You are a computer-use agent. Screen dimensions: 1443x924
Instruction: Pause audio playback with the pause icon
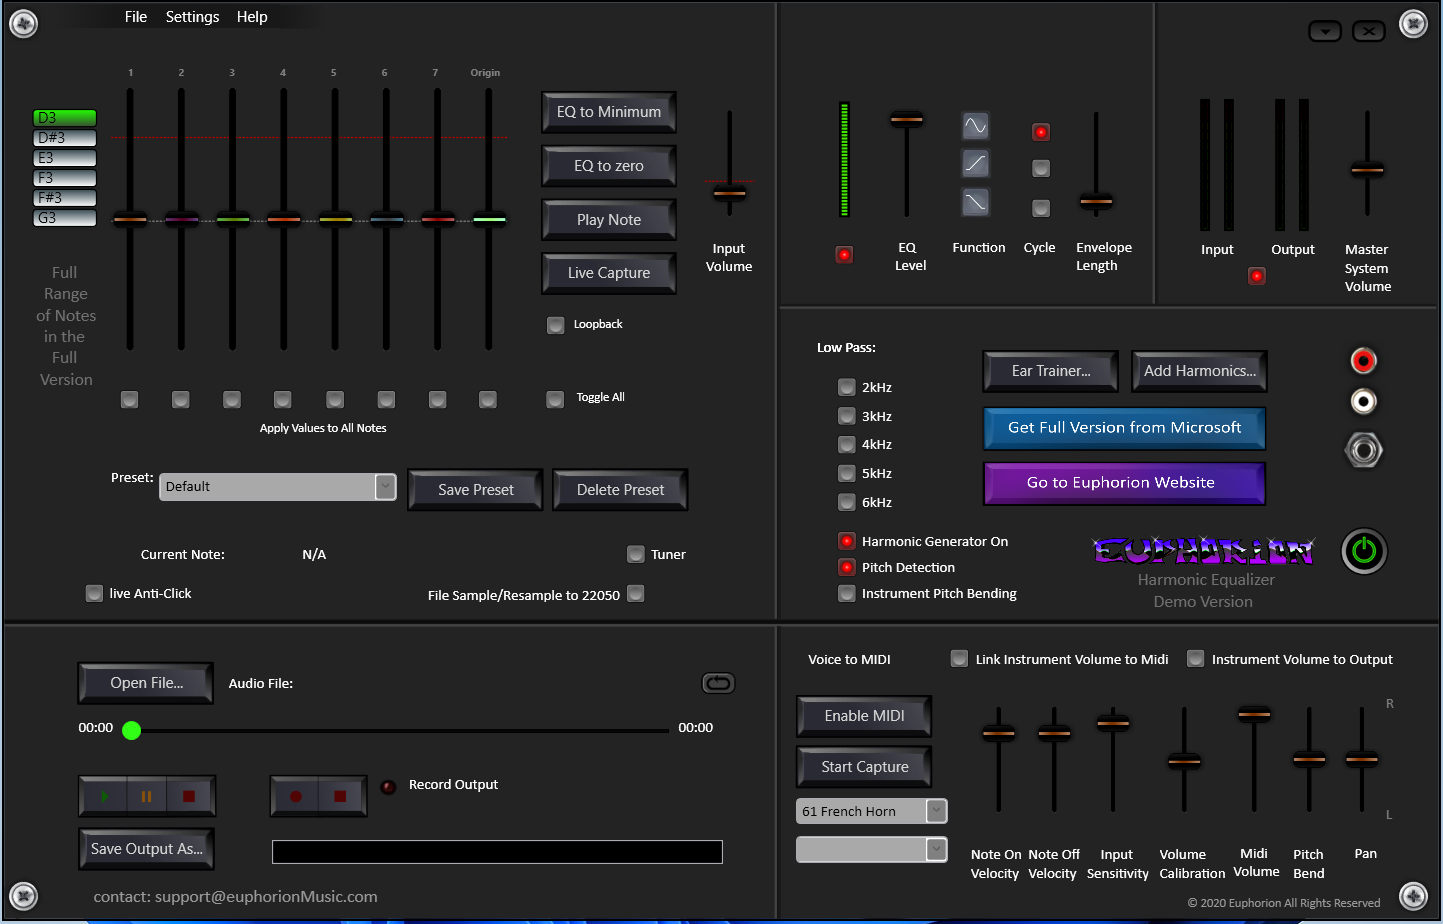146,795
